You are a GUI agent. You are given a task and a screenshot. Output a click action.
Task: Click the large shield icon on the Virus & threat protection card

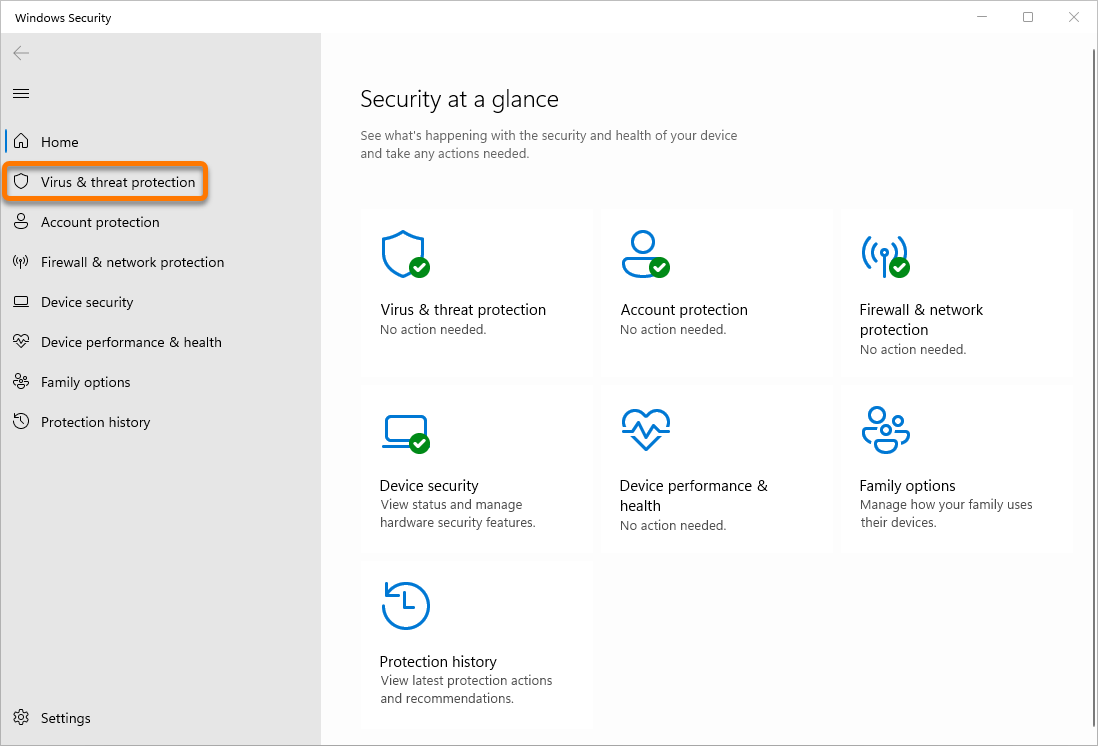[x=405, y=254]
